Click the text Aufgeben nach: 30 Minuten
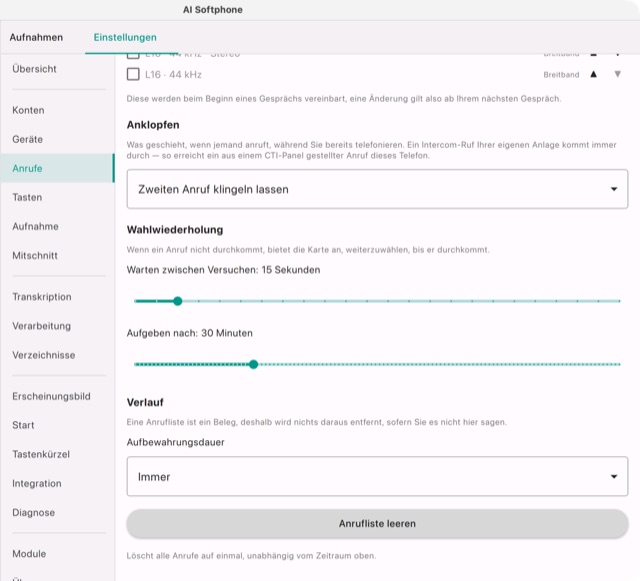This screenshot has height=581, width=640. [189, 333]
